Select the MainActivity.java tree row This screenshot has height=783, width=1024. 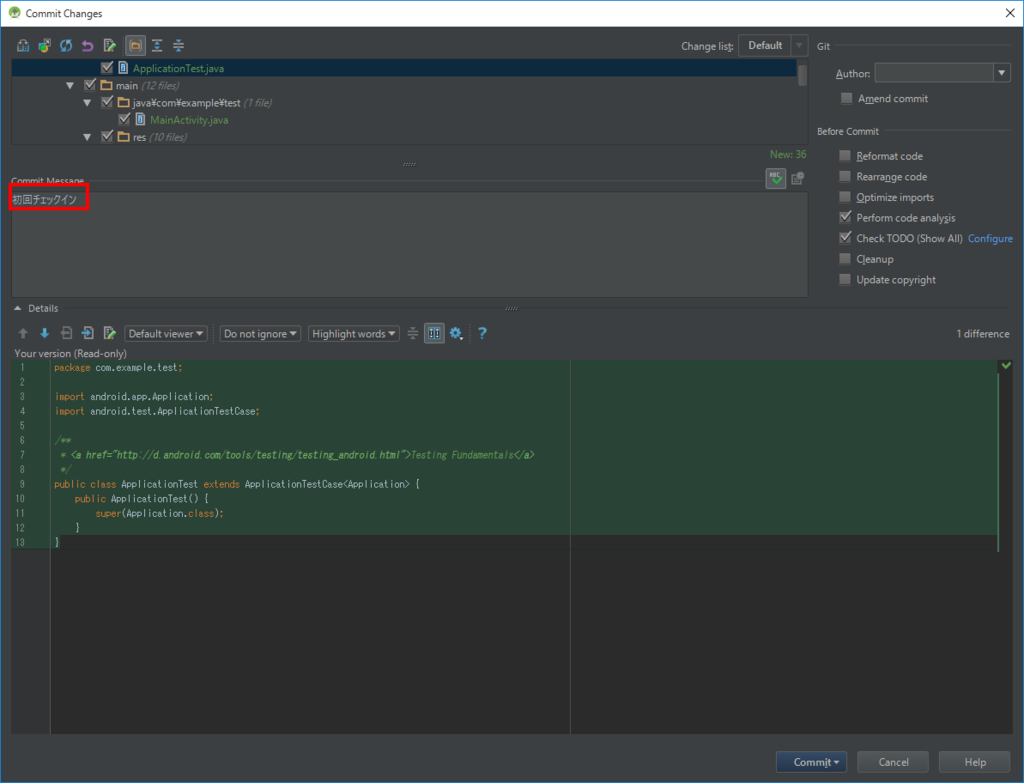click(404, 120)
